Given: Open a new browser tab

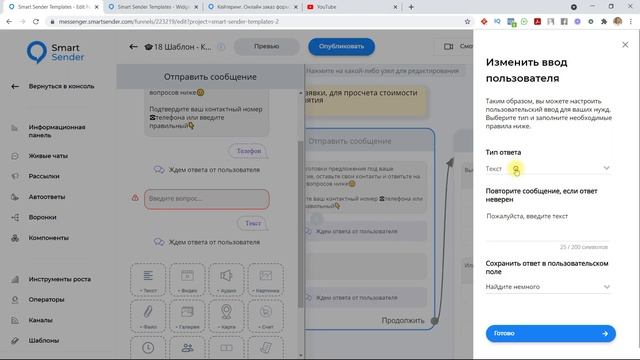Looking at the screenshot, I should point(411,7).
